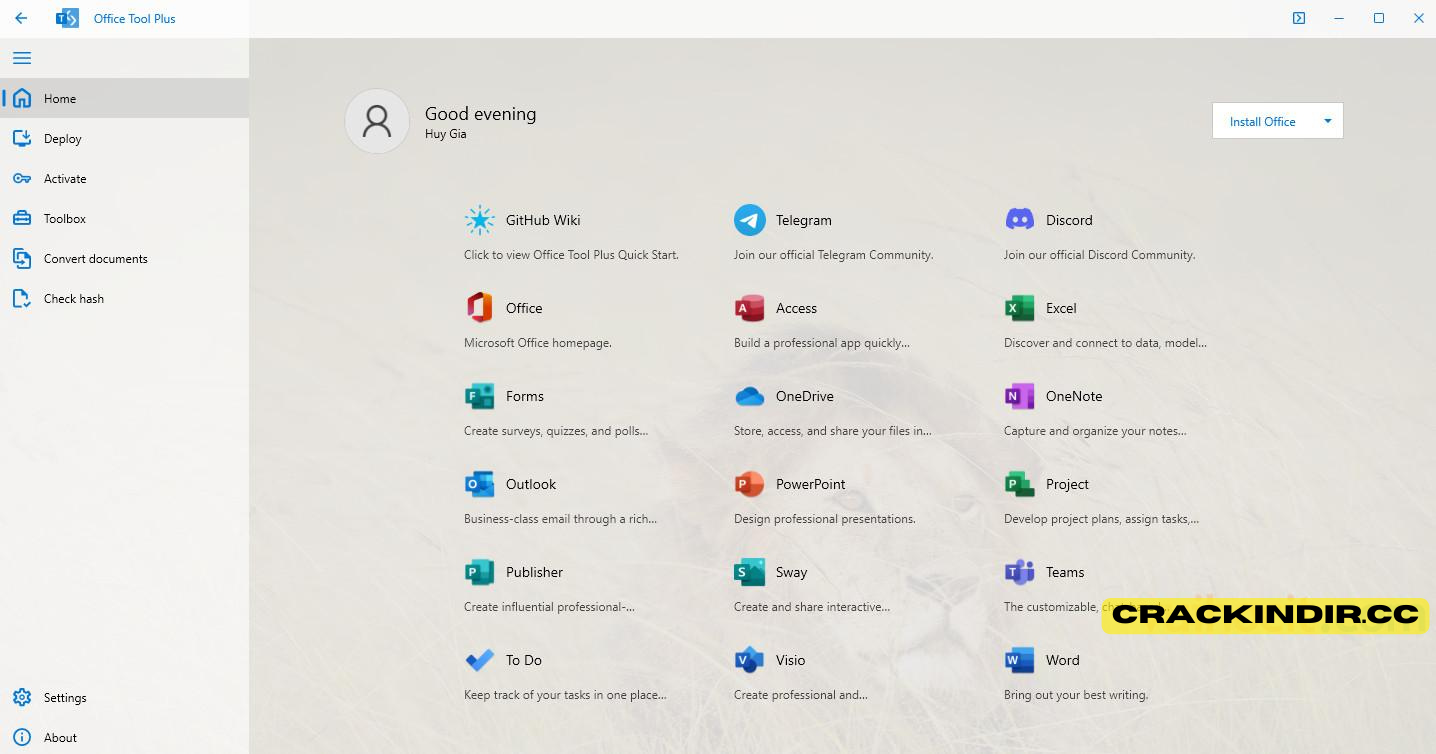This screenshot has height=754, width=1436.
Task: Toggle the hamburger navigation menu
Action: click(21, 58)
